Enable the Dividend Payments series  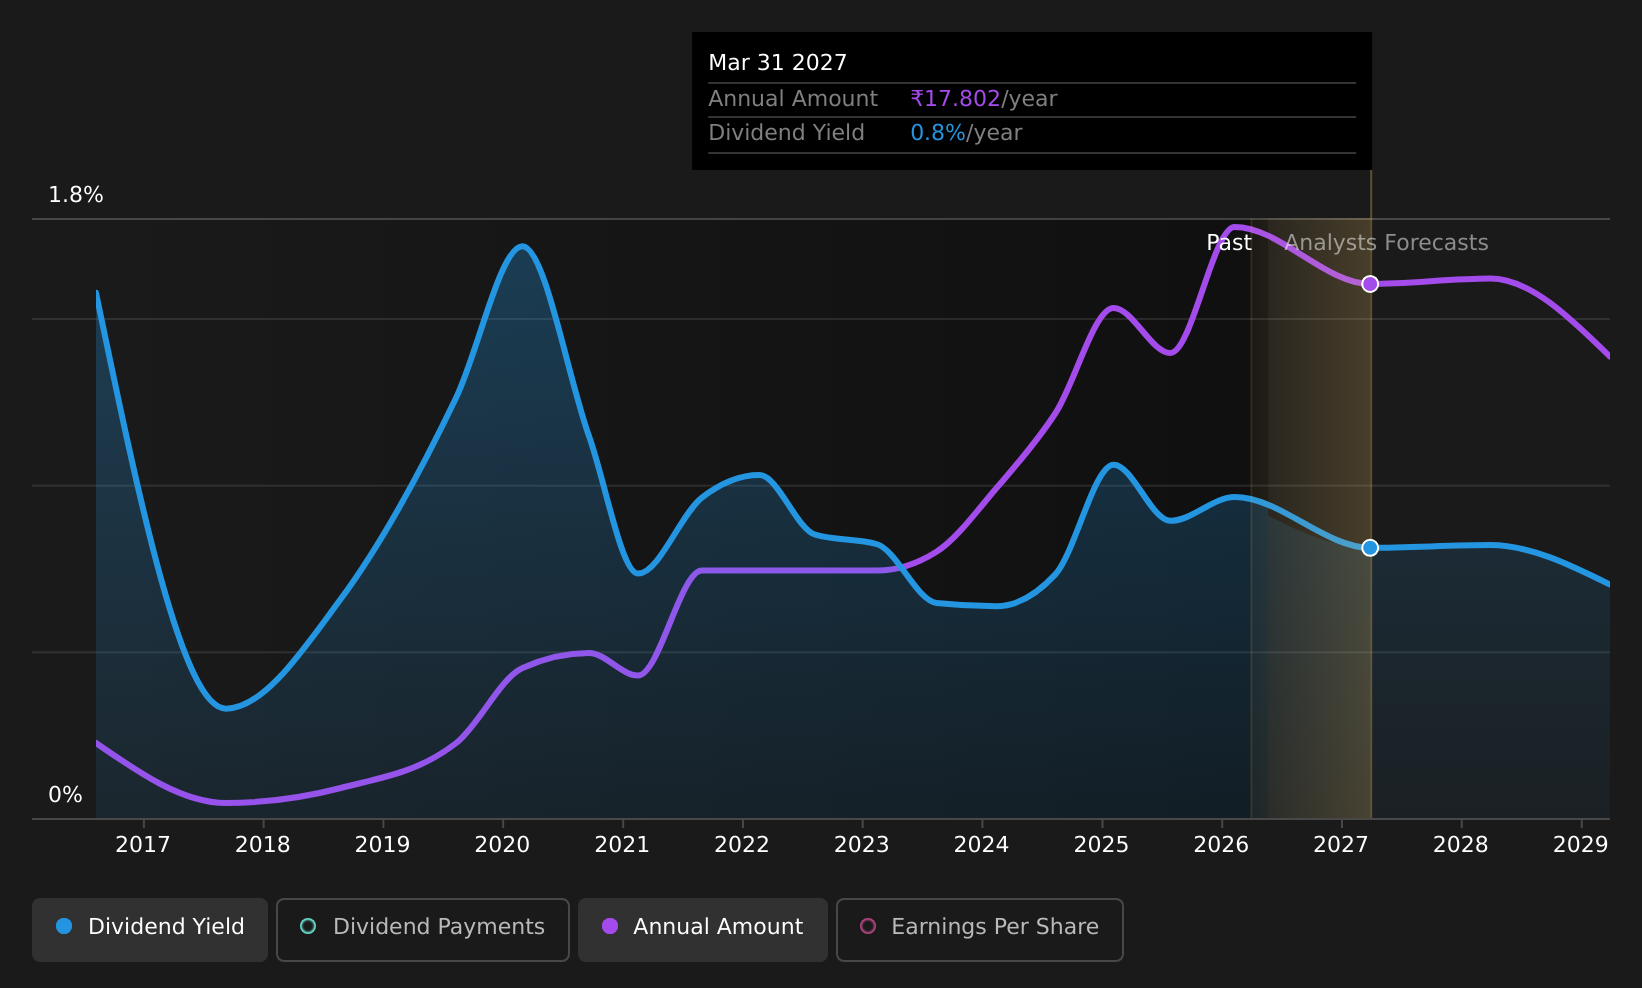(423, 929)
